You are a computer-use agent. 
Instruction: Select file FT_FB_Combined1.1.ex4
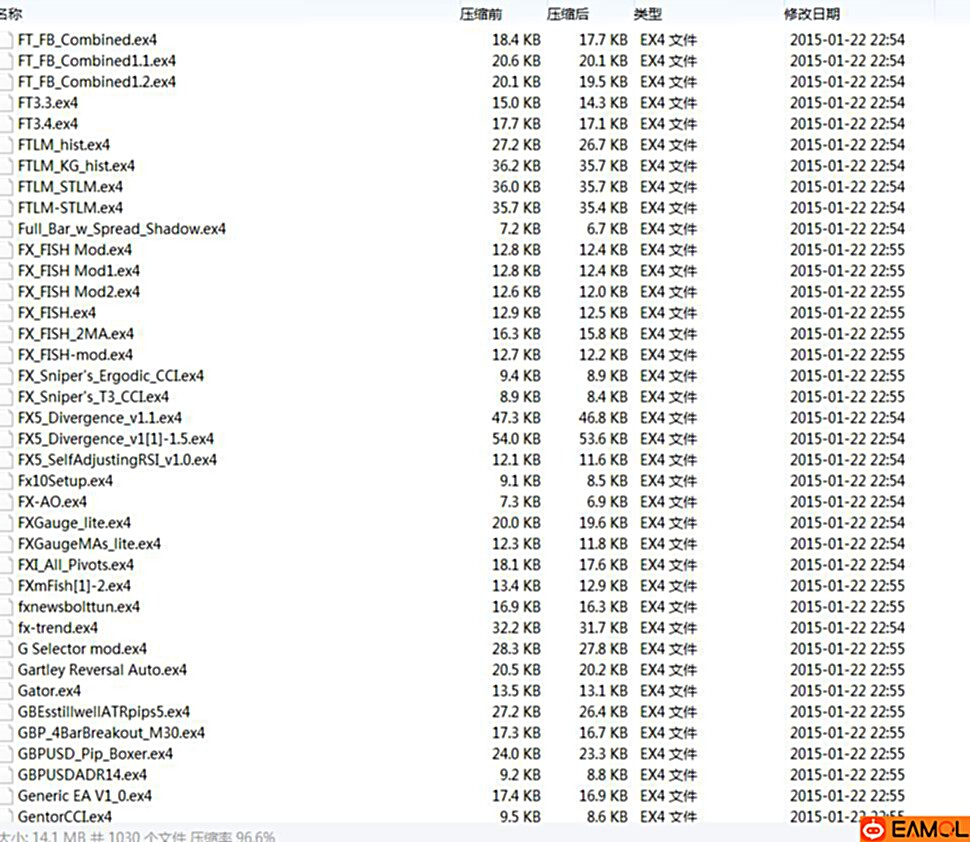[97, 61]
